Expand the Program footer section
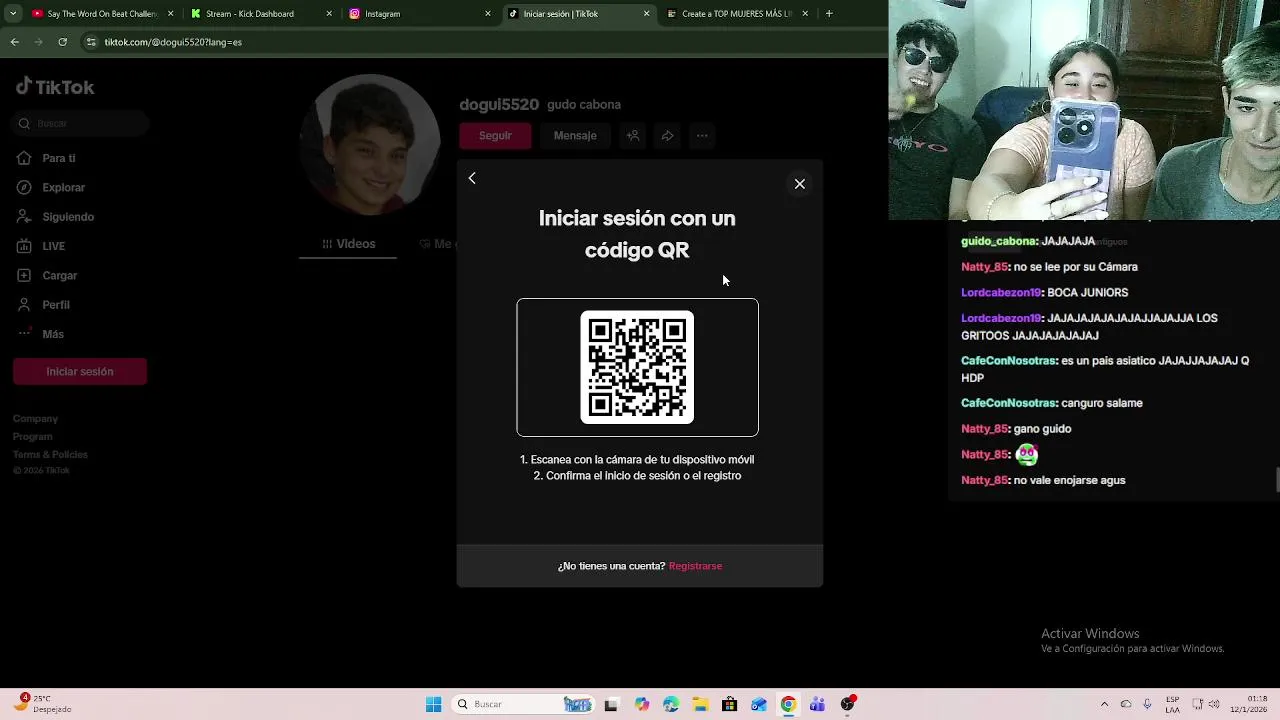Viewport: 1280px width, 720px height. pos(32,437)
